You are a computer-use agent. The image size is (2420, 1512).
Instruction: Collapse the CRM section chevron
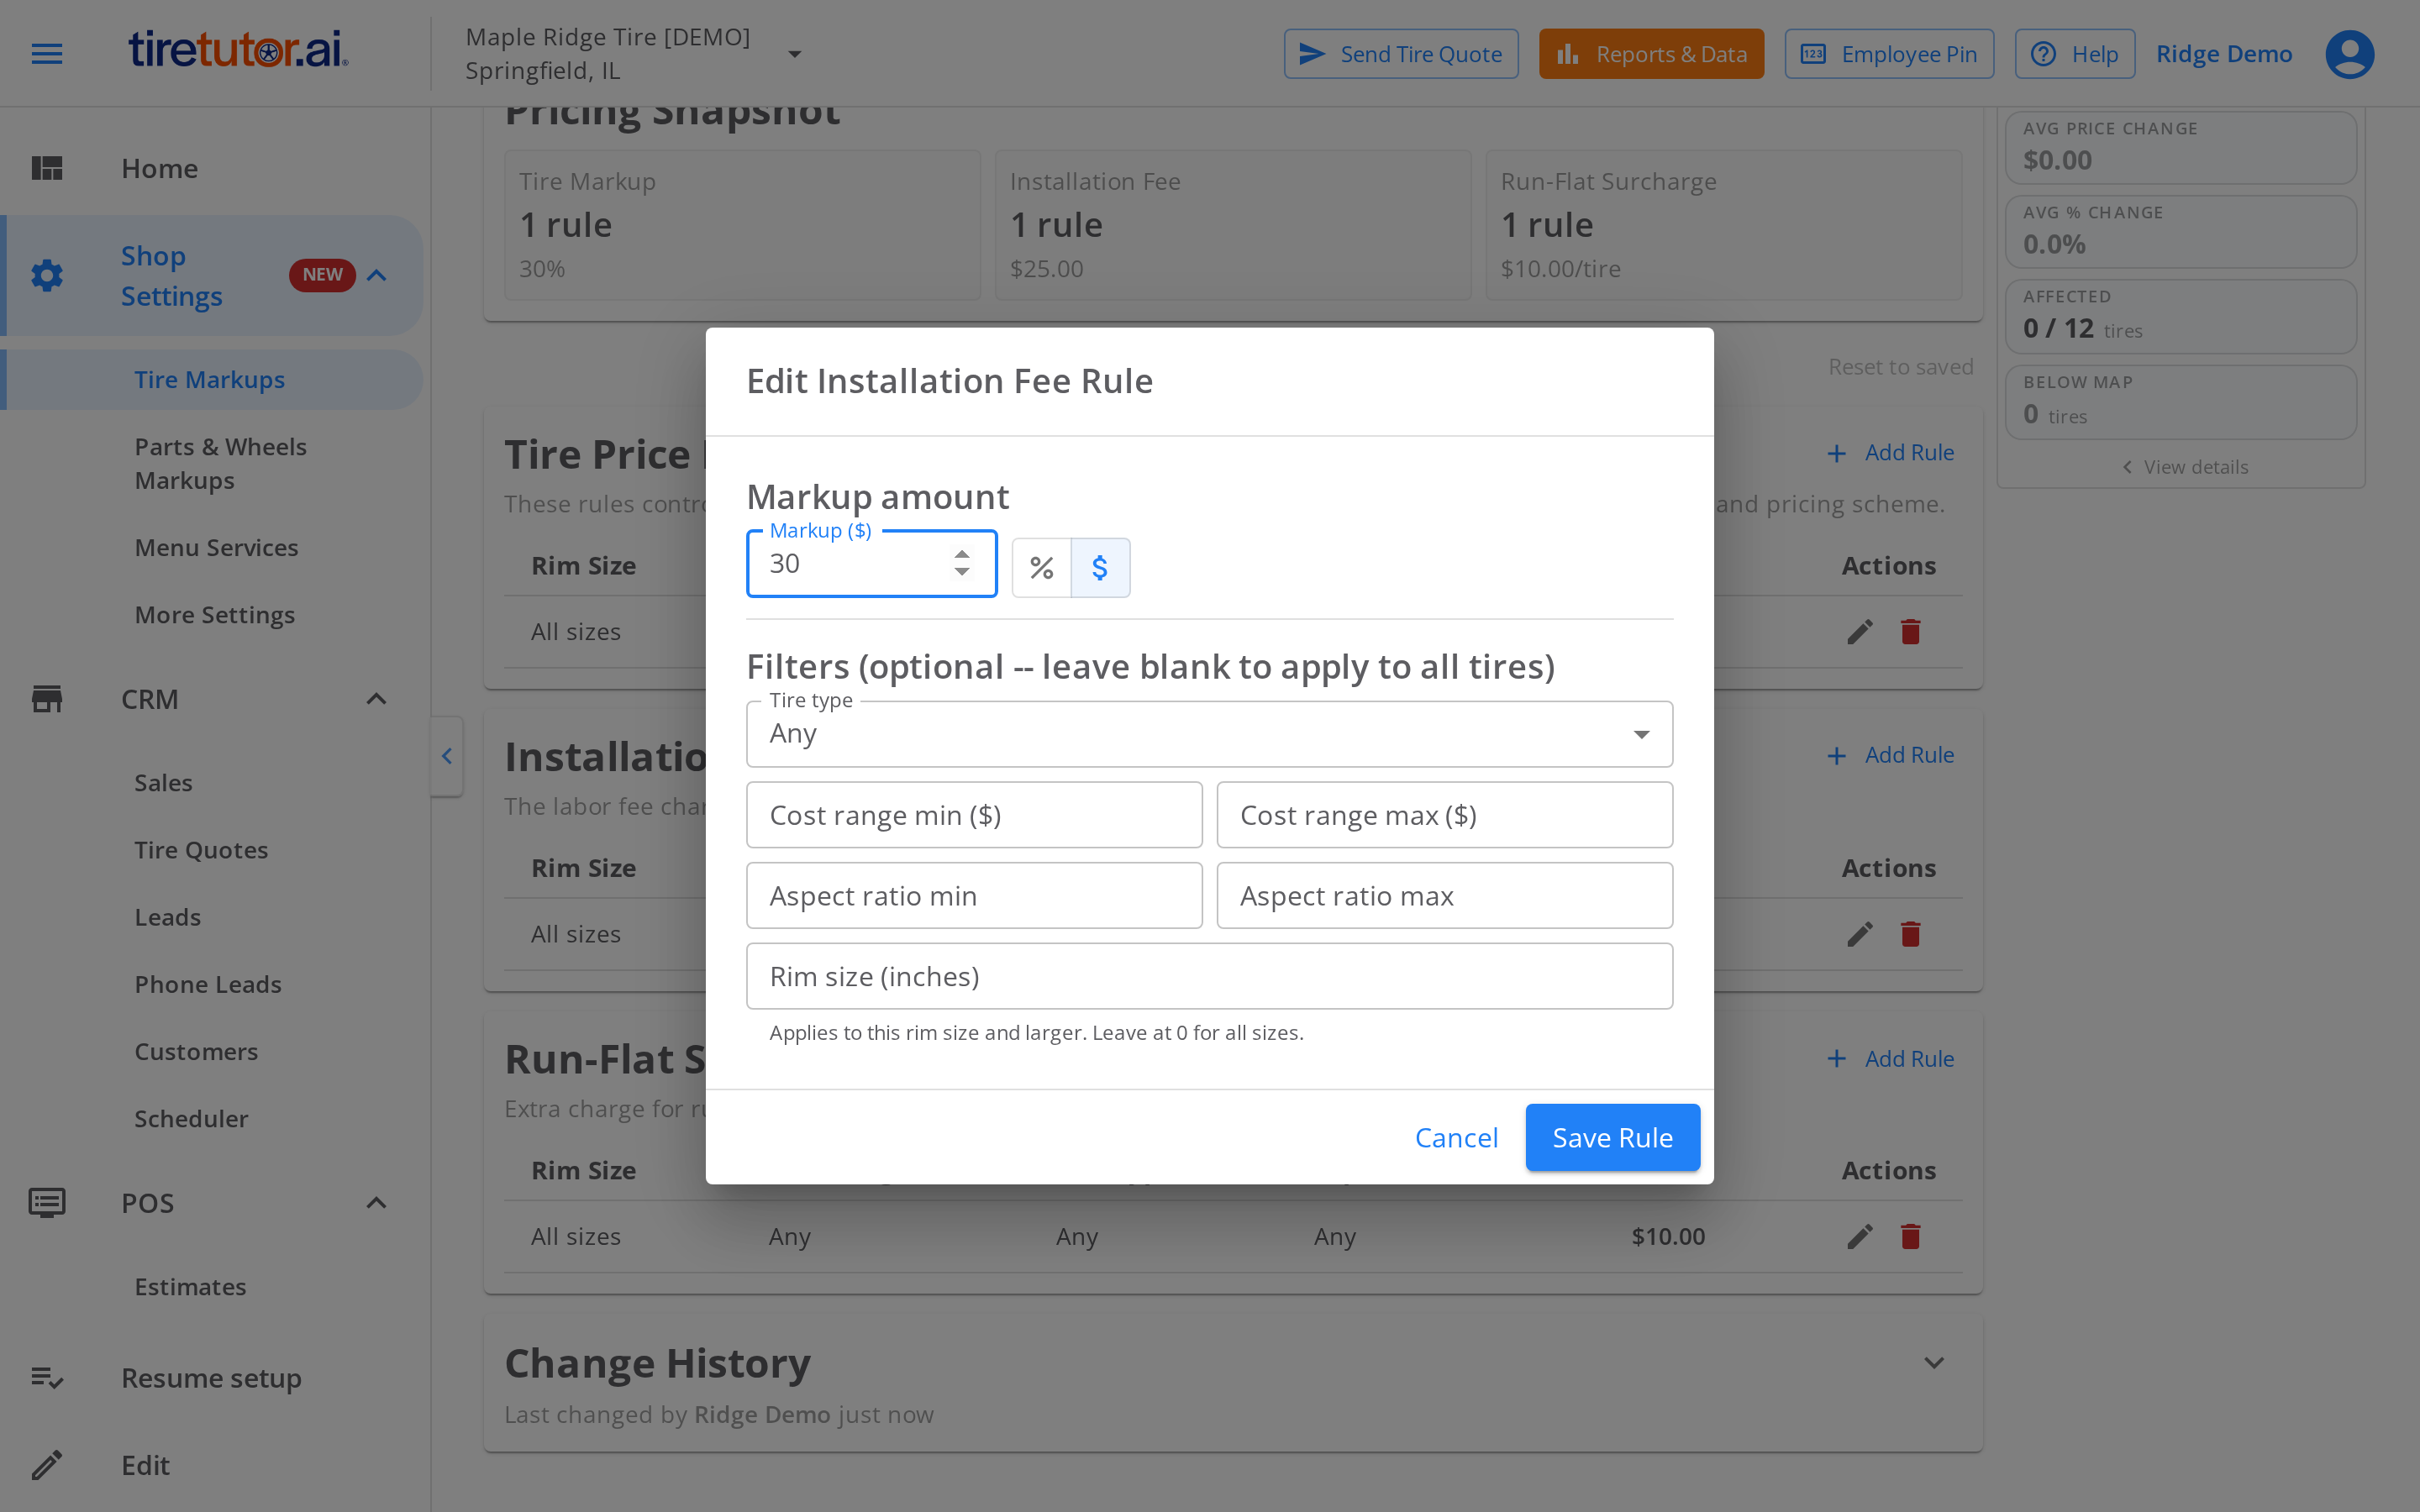pyautogui.click(x=376, y=699)
